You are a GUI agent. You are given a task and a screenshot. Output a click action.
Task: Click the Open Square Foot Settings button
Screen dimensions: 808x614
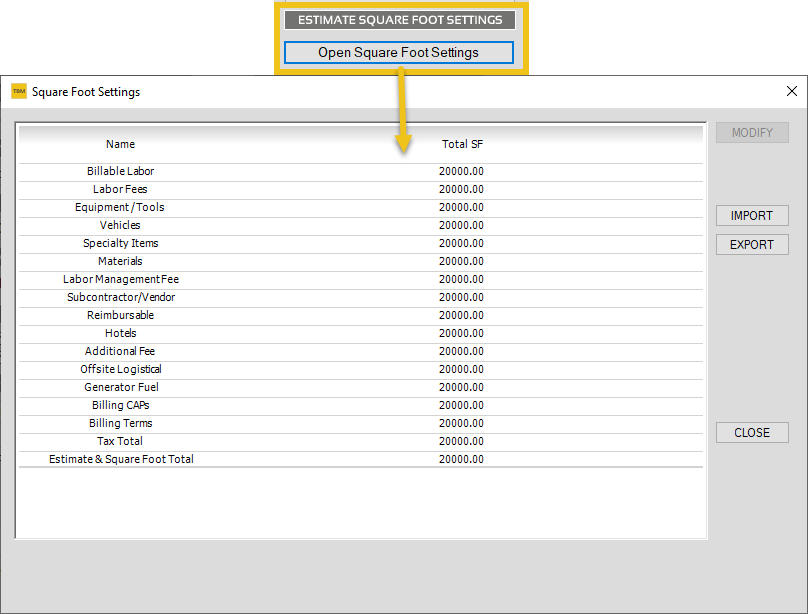398,53
